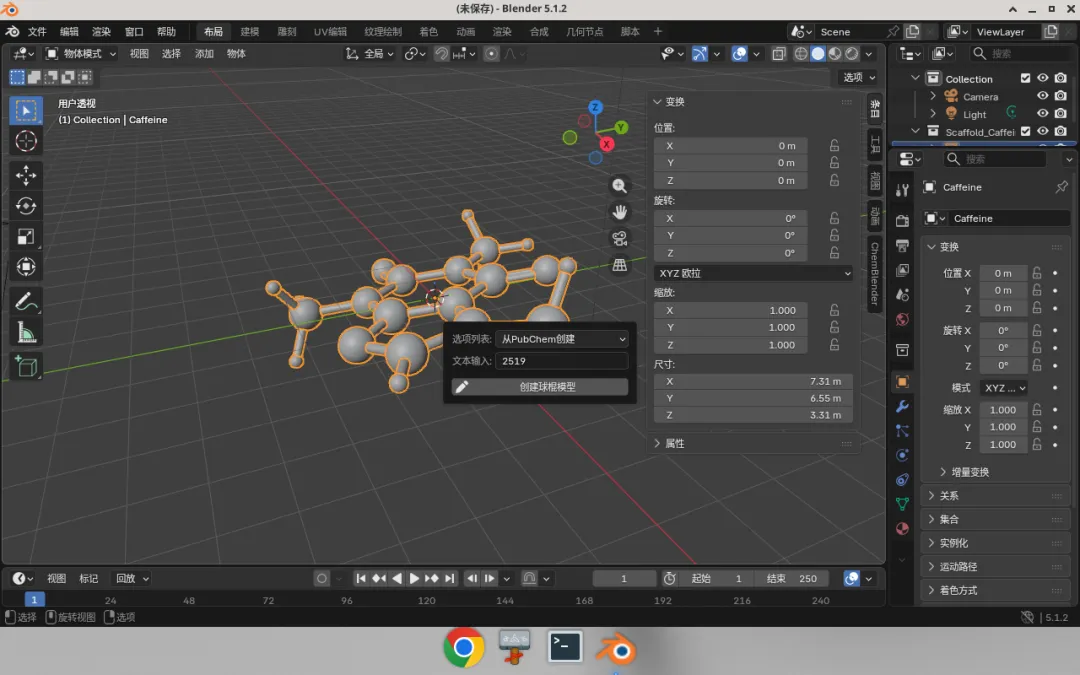The image size is (1080, 675).
Task: Activate the Annotate pencil tool
Action: [26, 301]
